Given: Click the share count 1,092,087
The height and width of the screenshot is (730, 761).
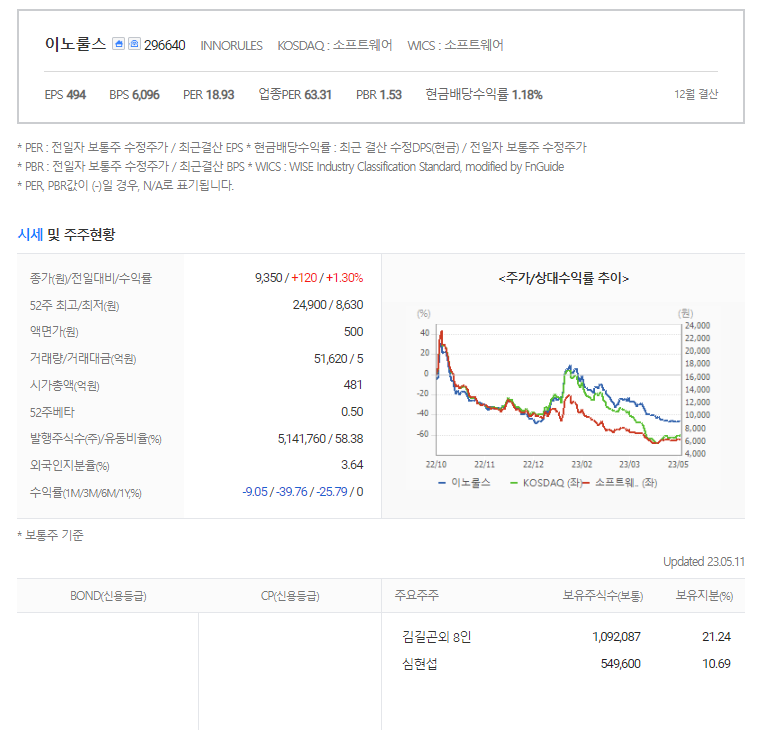Looking at the screenshot, I should coord(616,636).
